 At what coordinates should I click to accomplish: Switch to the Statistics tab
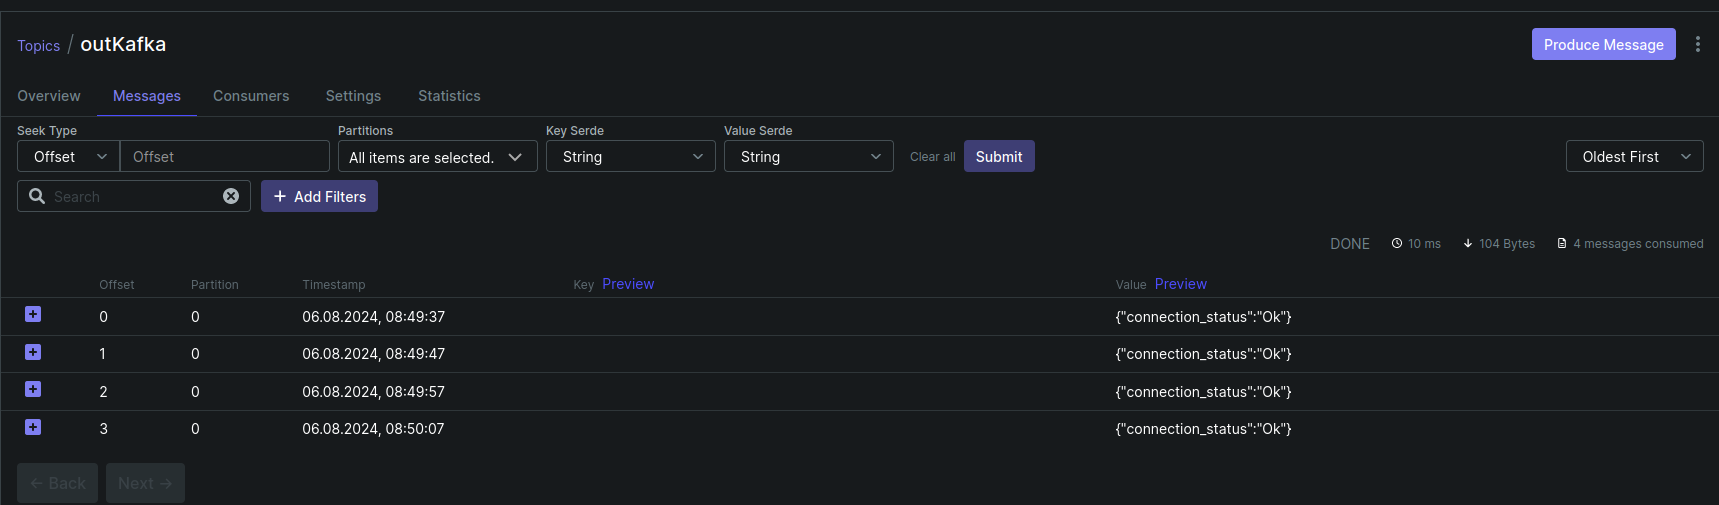click(x=449, y=96)
